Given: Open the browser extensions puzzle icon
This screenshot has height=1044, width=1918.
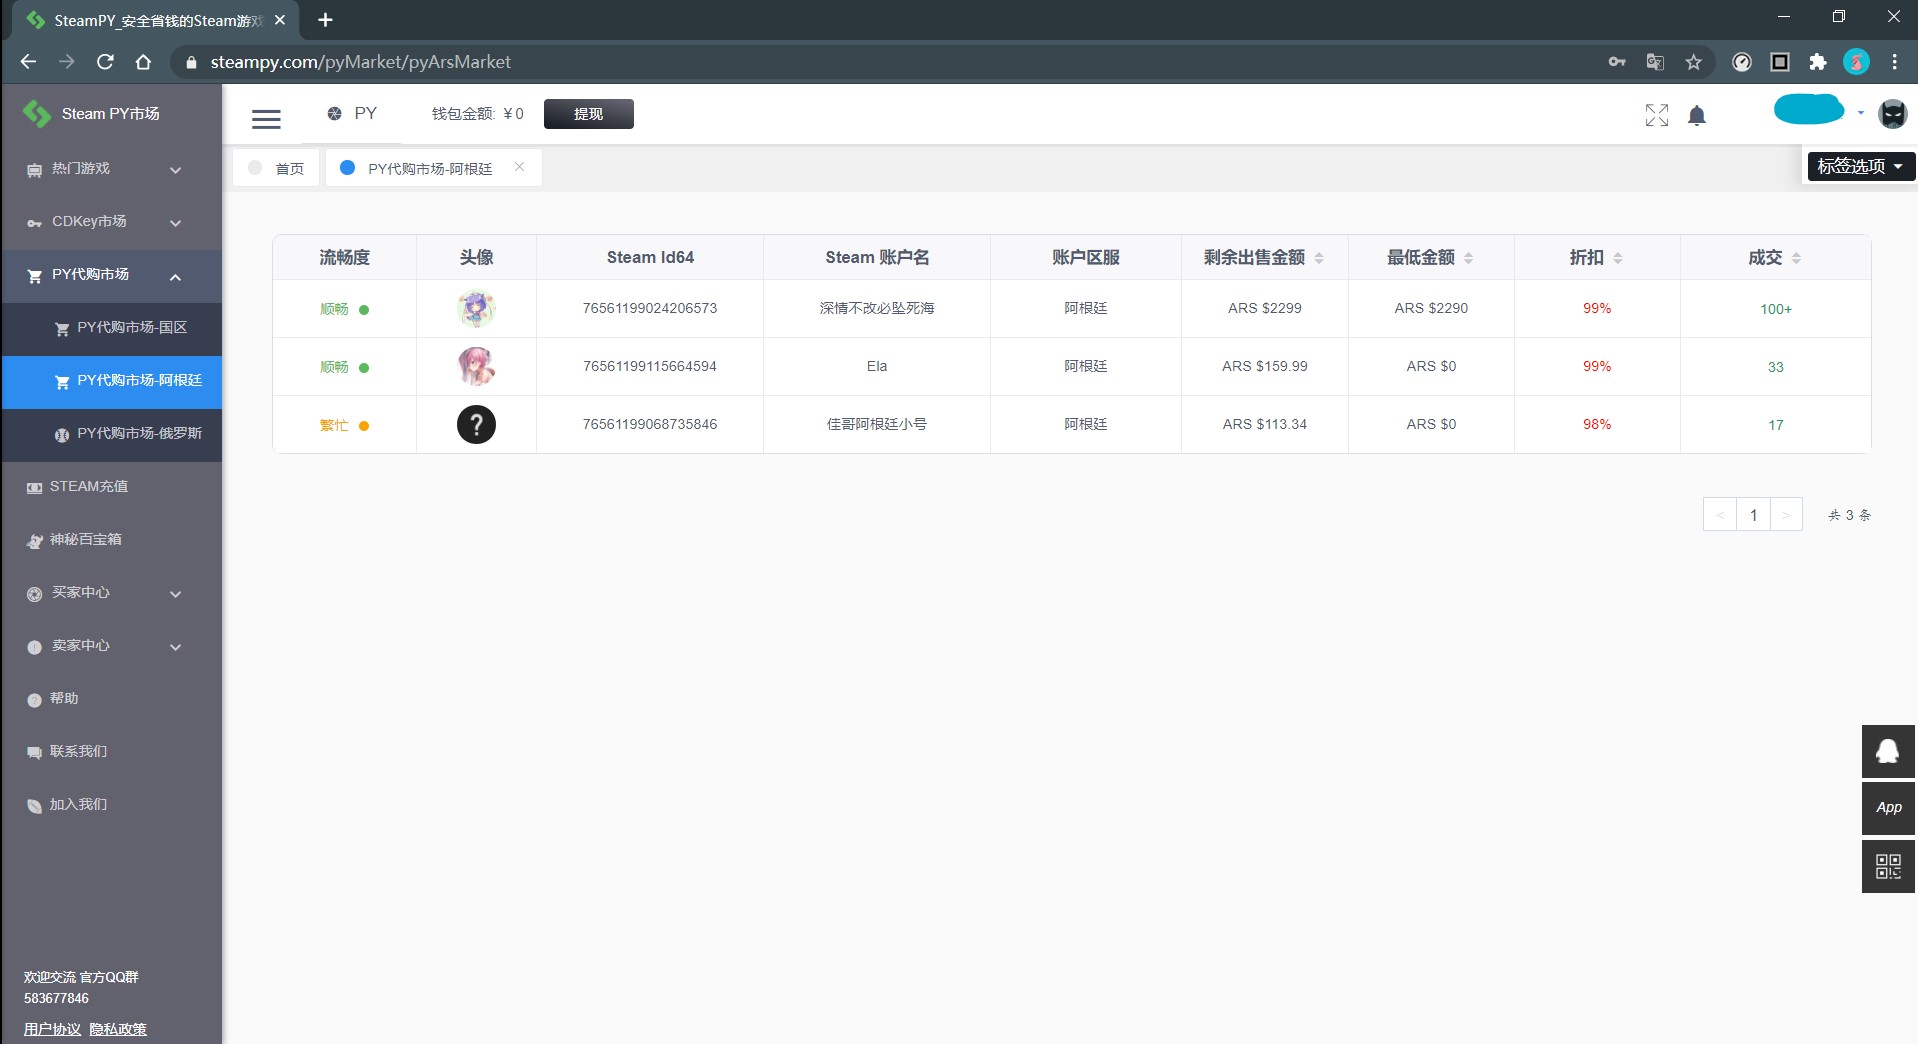Looking at the screenshot, I should click(x=1818, y=62).
